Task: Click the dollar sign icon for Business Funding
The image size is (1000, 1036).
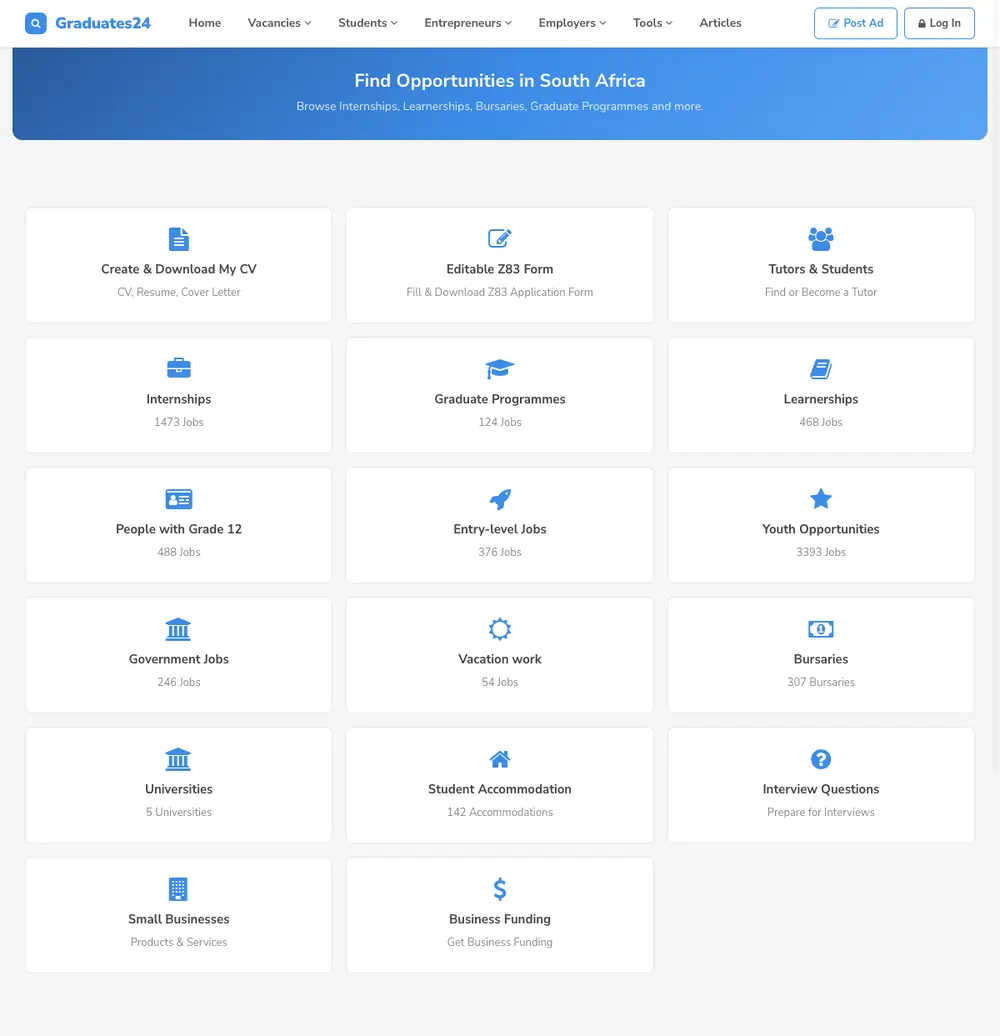Action: (x=500, y=889)
